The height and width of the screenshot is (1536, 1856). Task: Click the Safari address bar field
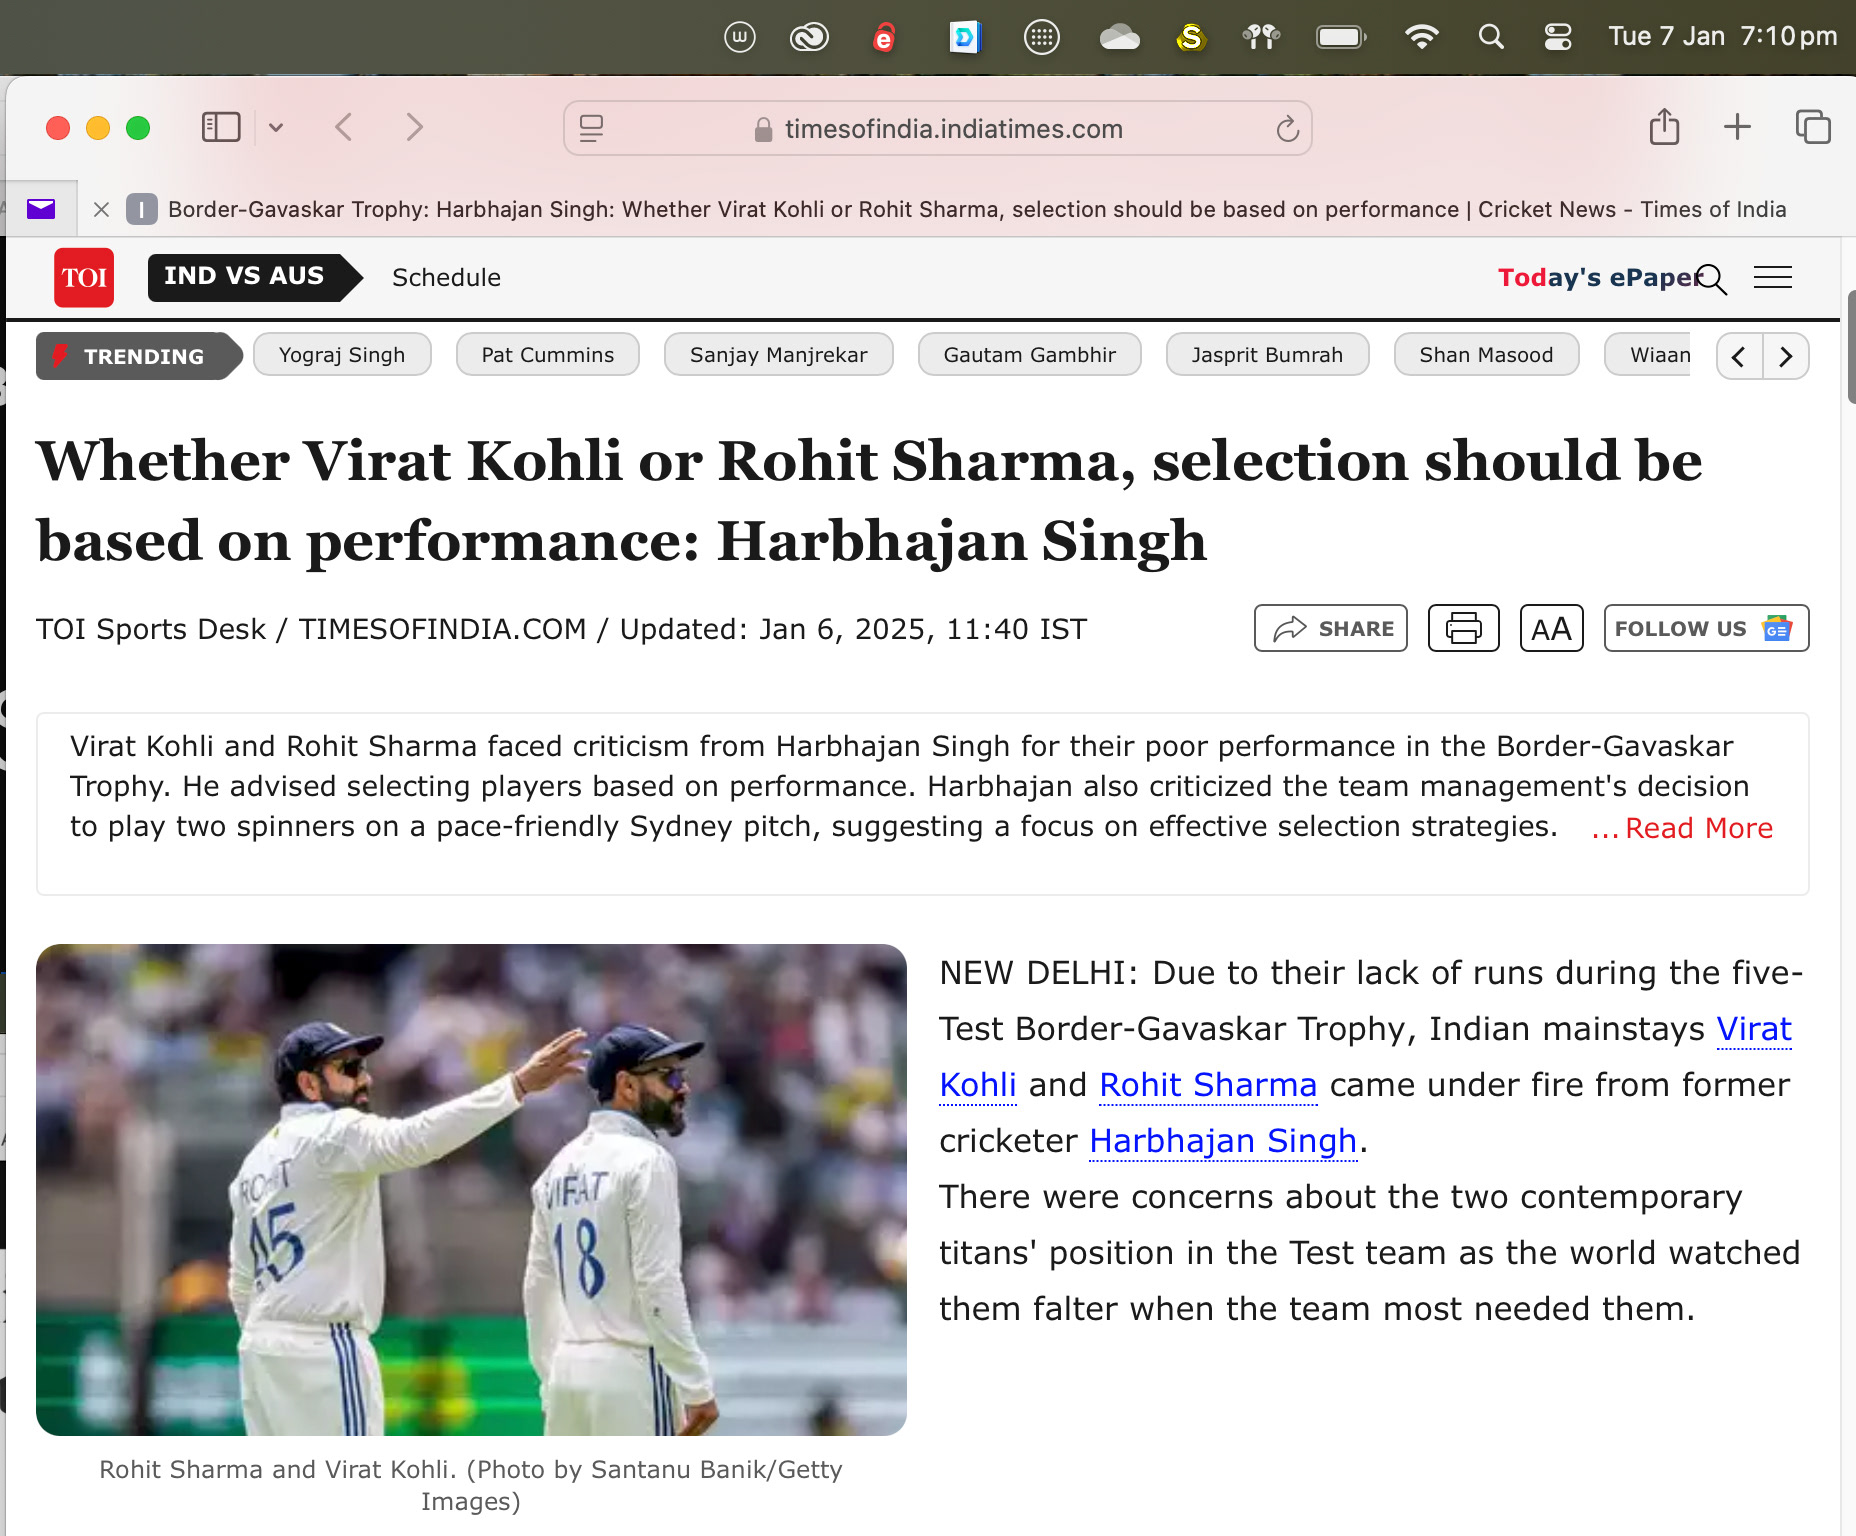(937, 129)
